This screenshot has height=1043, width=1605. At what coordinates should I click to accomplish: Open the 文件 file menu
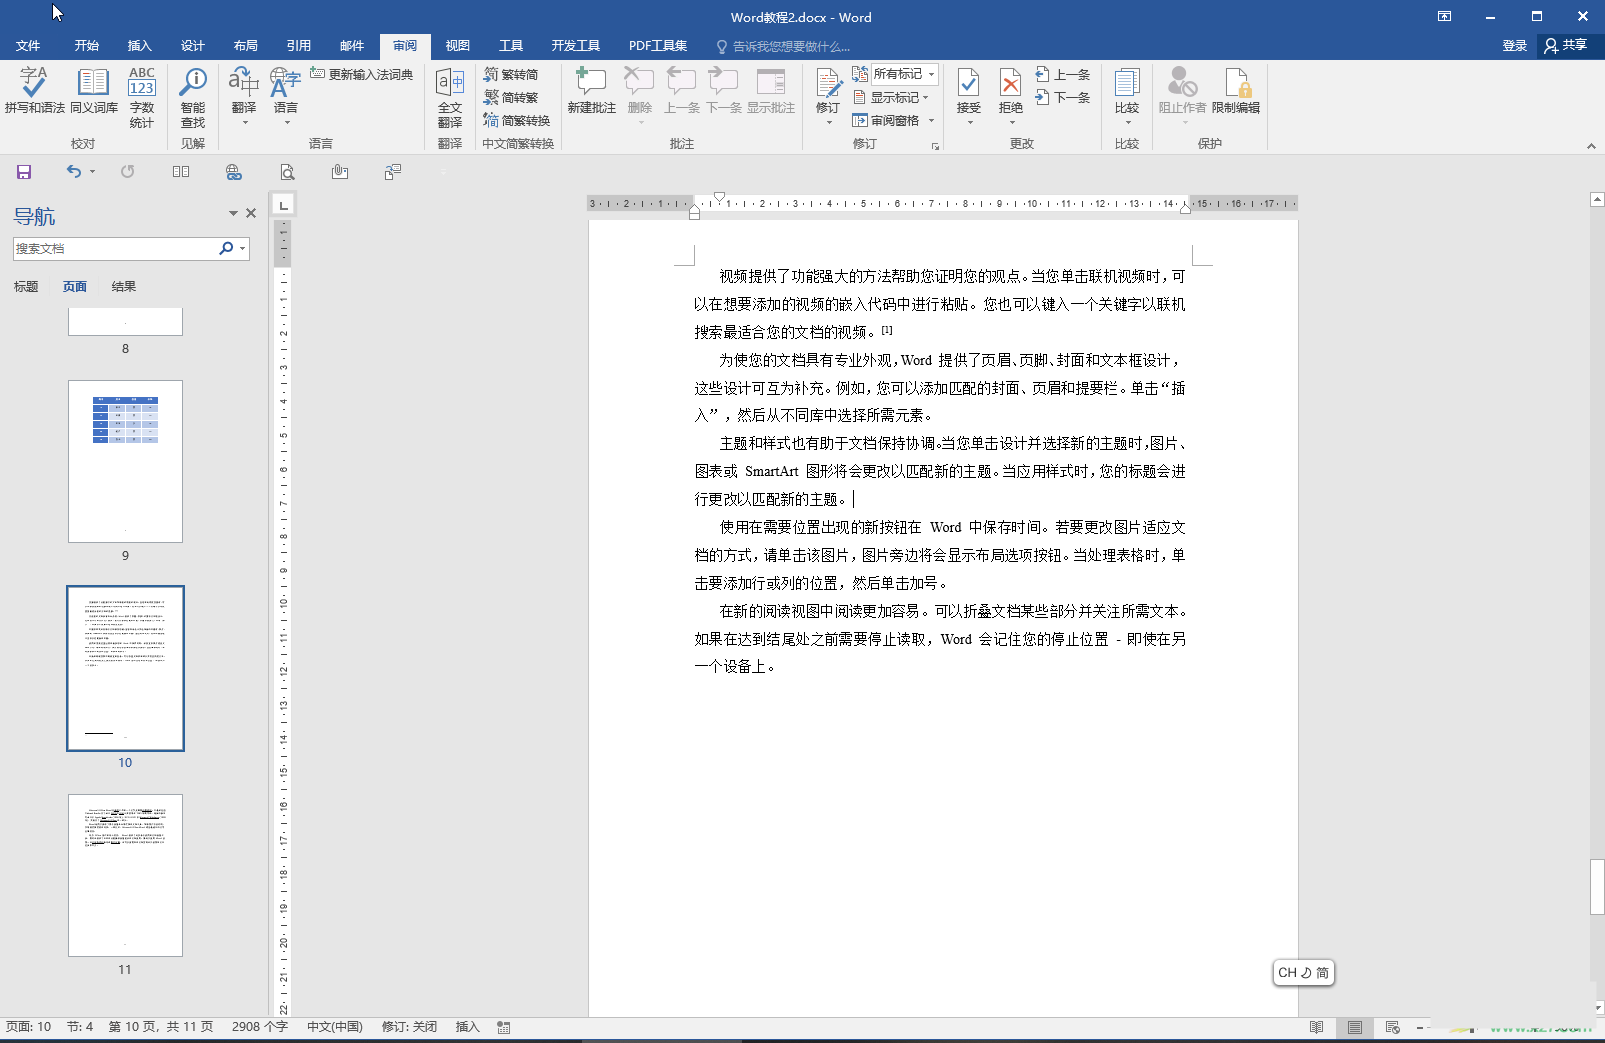click(28, 46)
